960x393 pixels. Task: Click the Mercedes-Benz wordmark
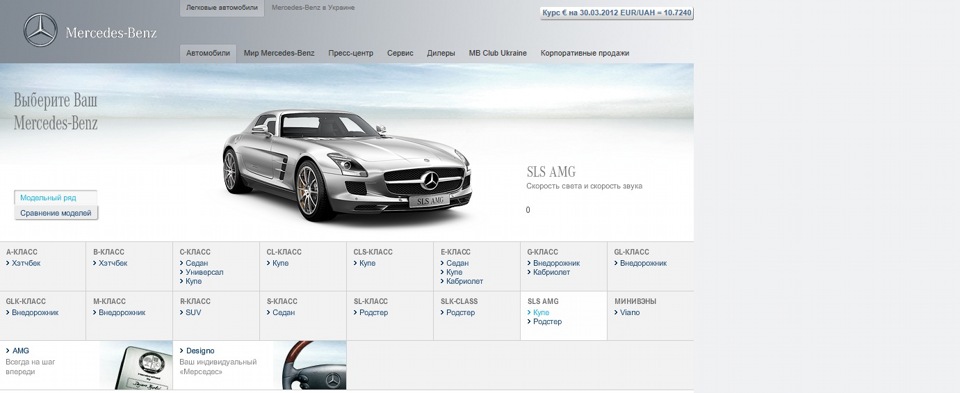(111, 33)
